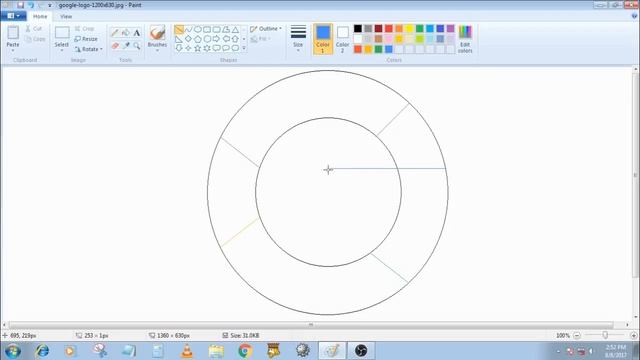Choose the Six-point star shape
This screenshot has width=640, height=360.
[x=207, y=48]
